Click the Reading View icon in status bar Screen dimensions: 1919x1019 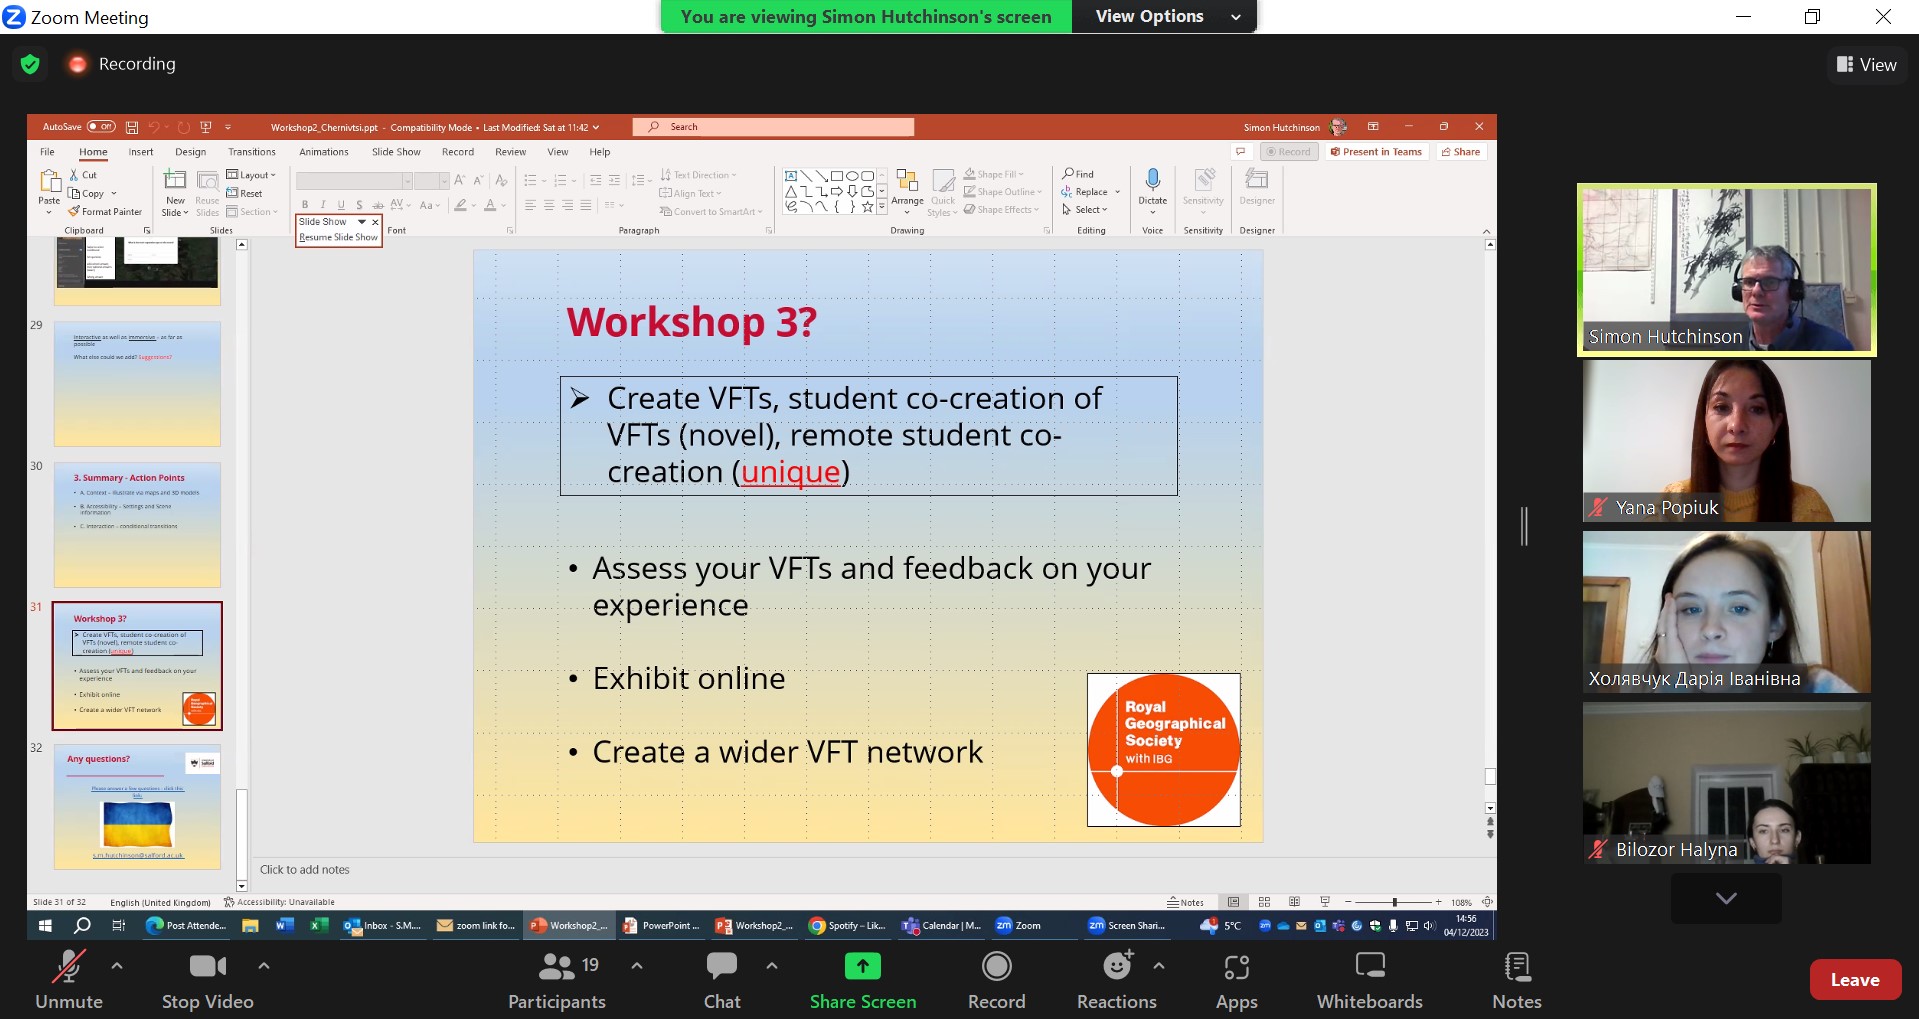(x=1294, y=902)
